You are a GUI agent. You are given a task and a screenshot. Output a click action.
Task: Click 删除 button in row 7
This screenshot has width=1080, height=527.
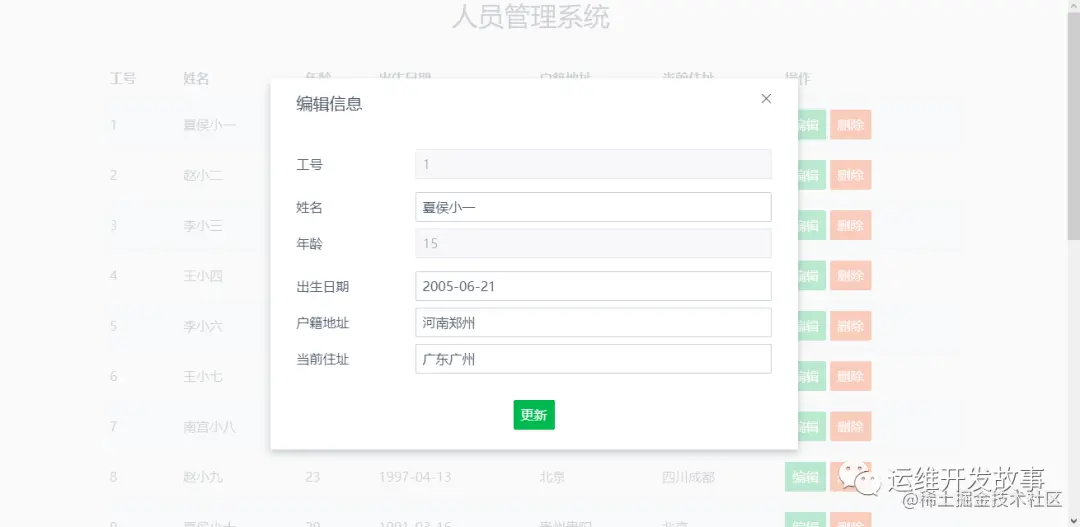point(851,426)
